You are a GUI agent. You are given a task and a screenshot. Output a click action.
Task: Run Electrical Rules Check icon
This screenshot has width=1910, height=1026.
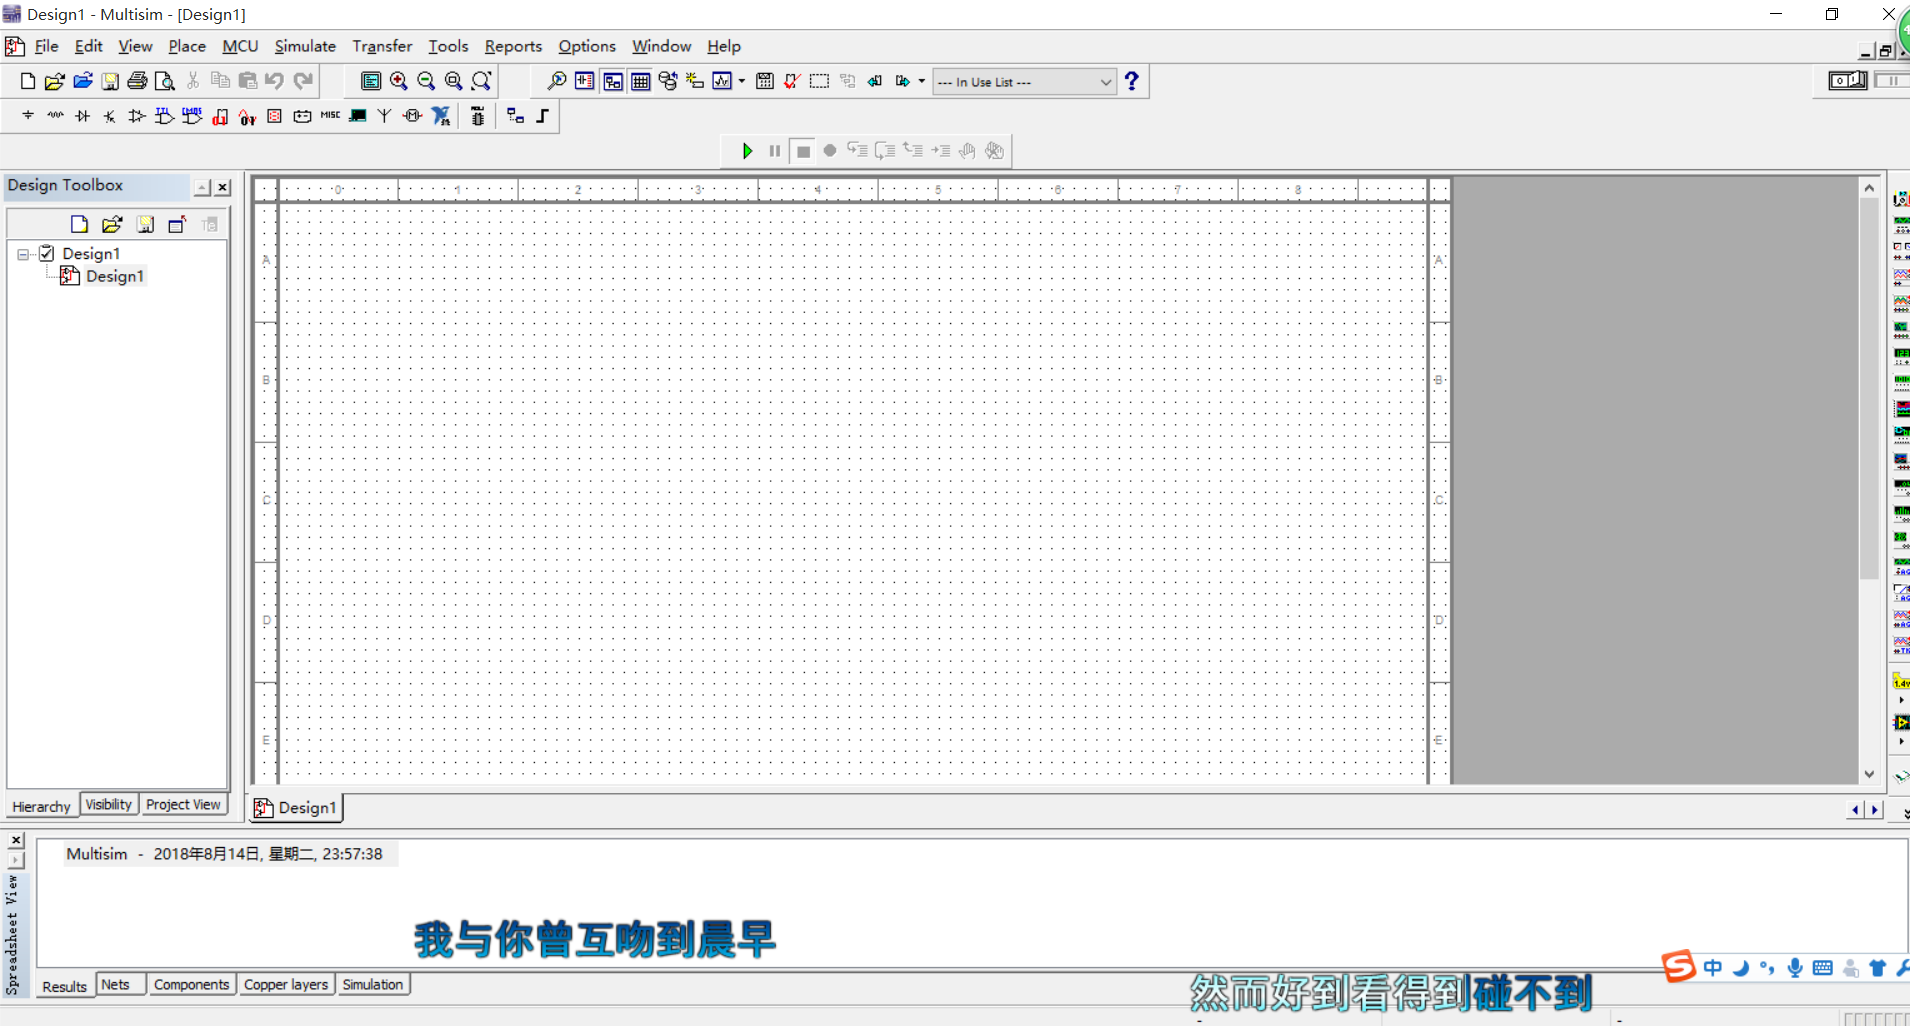792,81
